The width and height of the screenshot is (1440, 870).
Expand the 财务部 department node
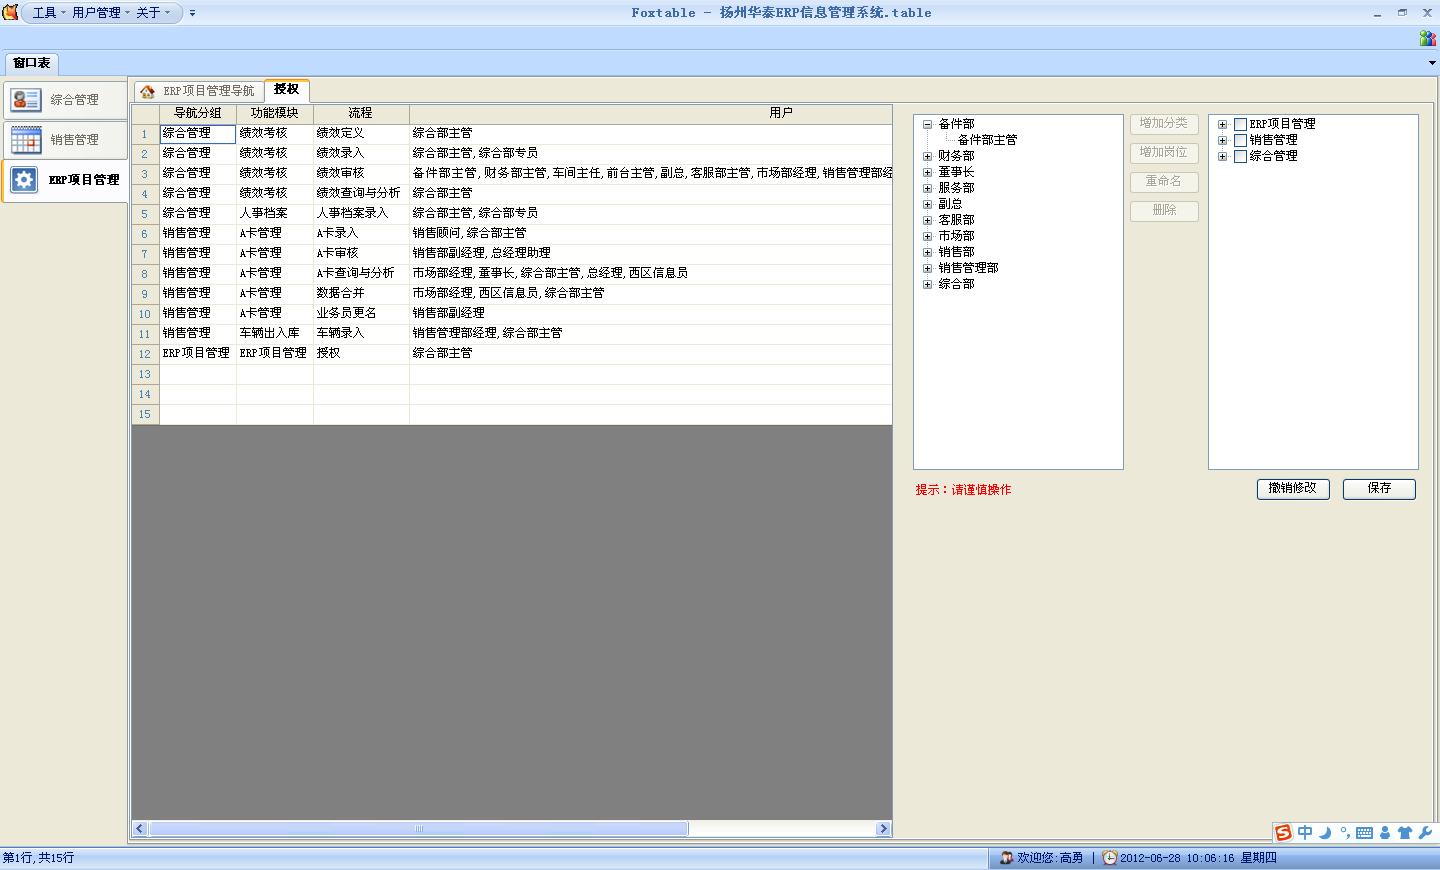927,157
